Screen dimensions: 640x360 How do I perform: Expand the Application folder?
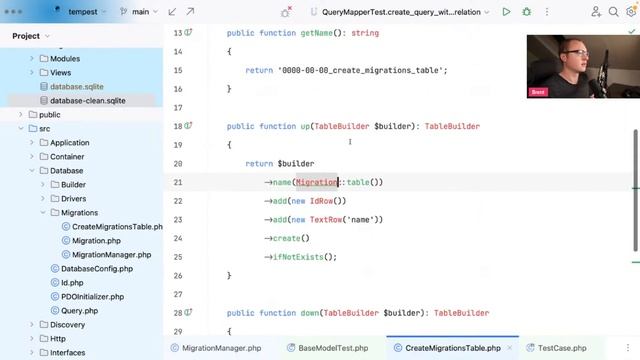pyautogui.click(x=32, y=142)
